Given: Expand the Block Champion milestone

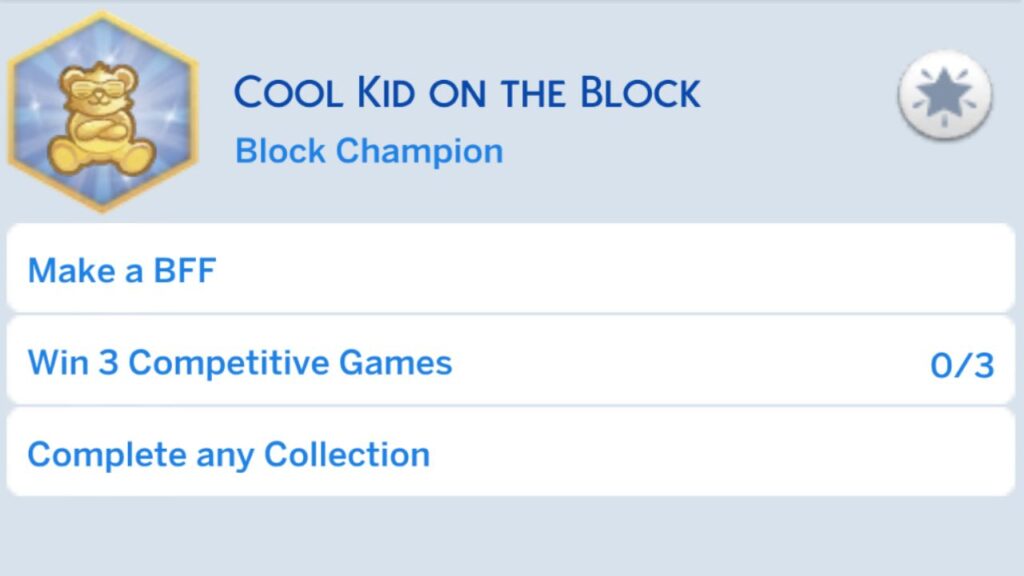Looking at the screenshot, I should tap(368, 150).
